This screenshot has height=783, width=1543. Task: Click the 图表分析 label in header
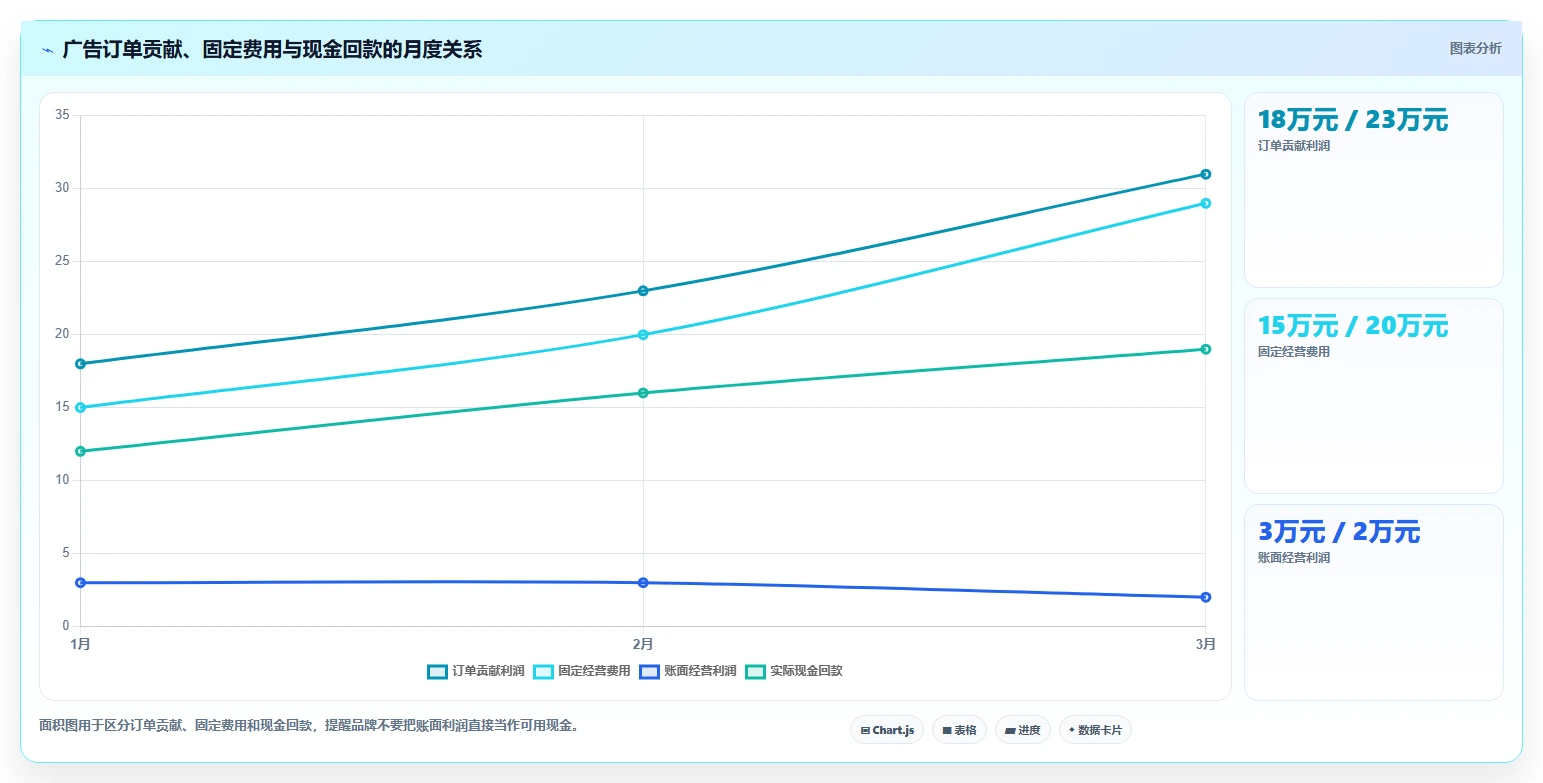coord(1476,48)
